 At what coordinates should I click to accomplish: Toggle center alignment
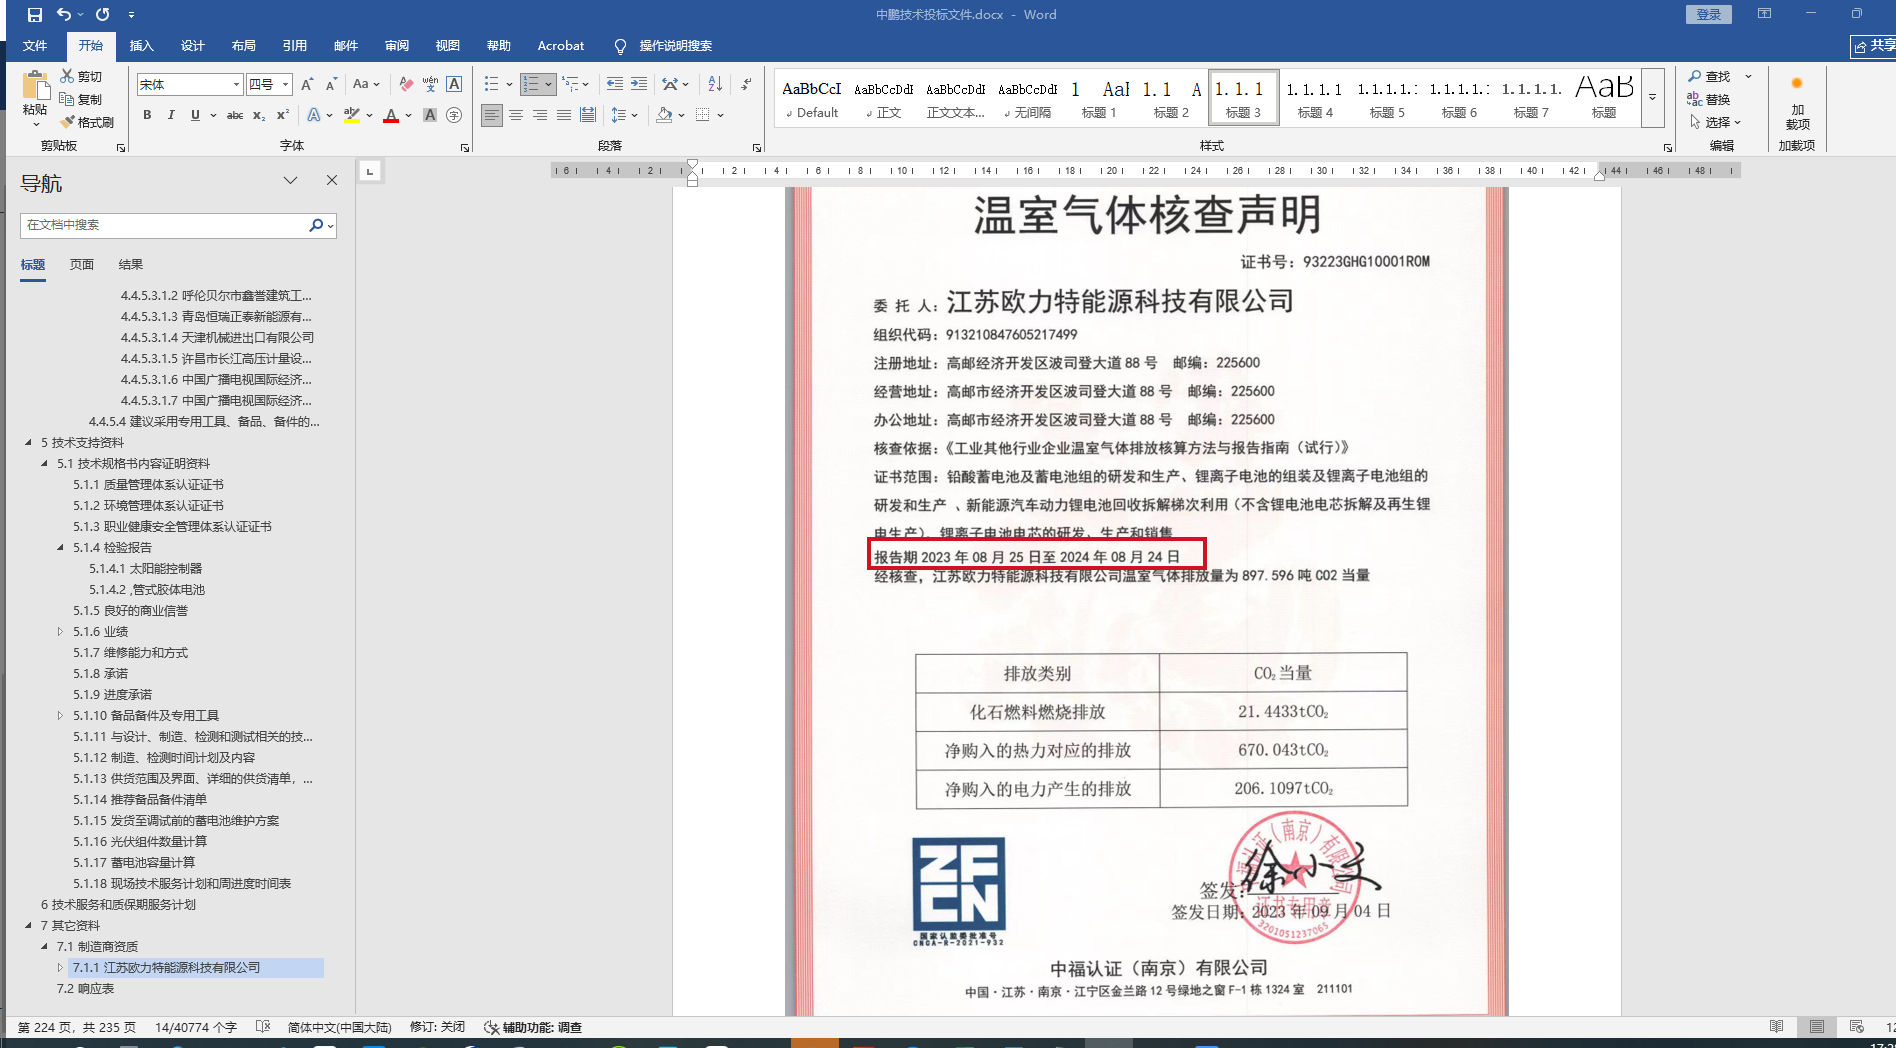click(516, 115)
